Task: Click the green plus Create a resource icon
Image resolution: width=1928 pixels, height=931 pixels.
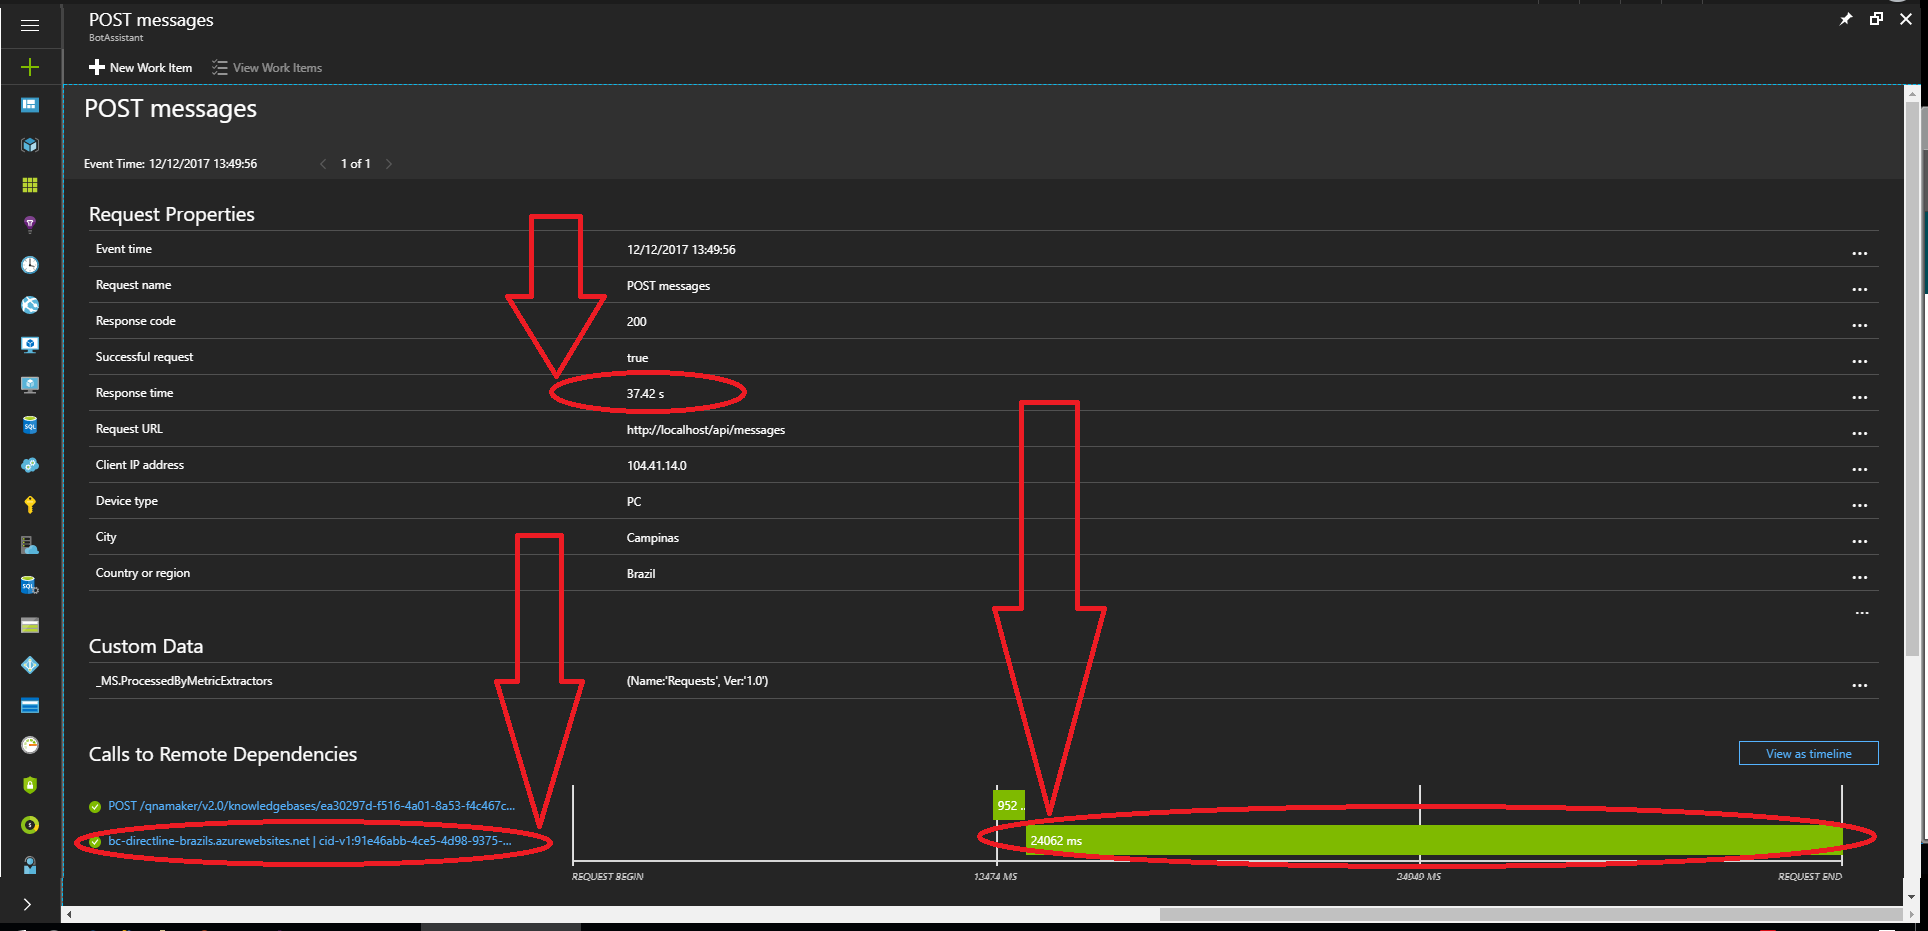Action: pos(29,66)
